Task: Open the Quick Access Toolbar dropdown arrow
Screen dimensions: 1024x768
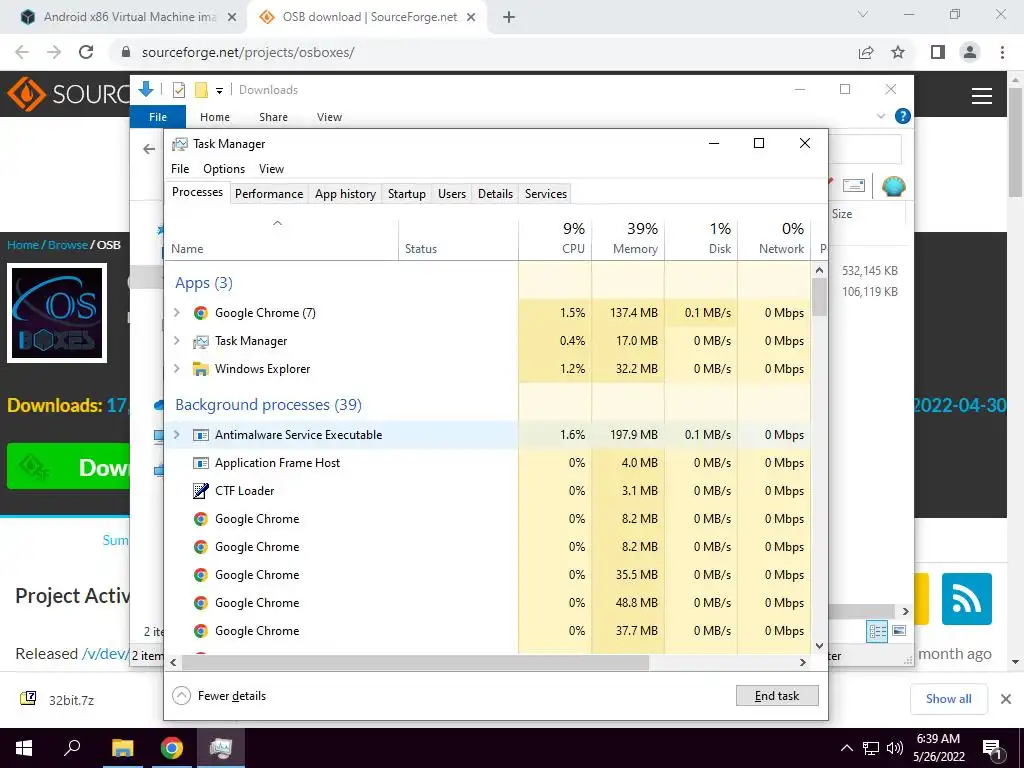Action: [x=219, y=91]
